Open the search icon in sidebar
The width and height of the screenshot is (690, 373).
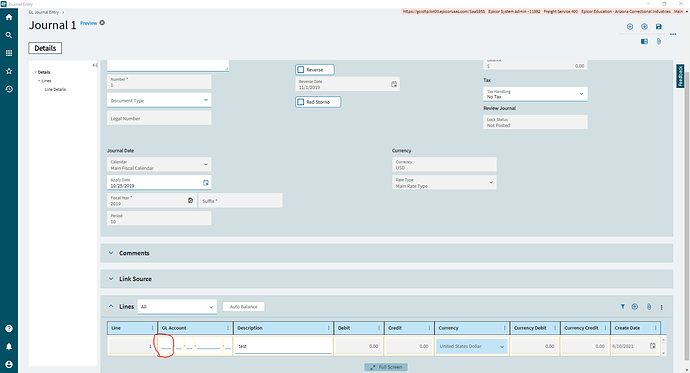[x=9, y=35]
